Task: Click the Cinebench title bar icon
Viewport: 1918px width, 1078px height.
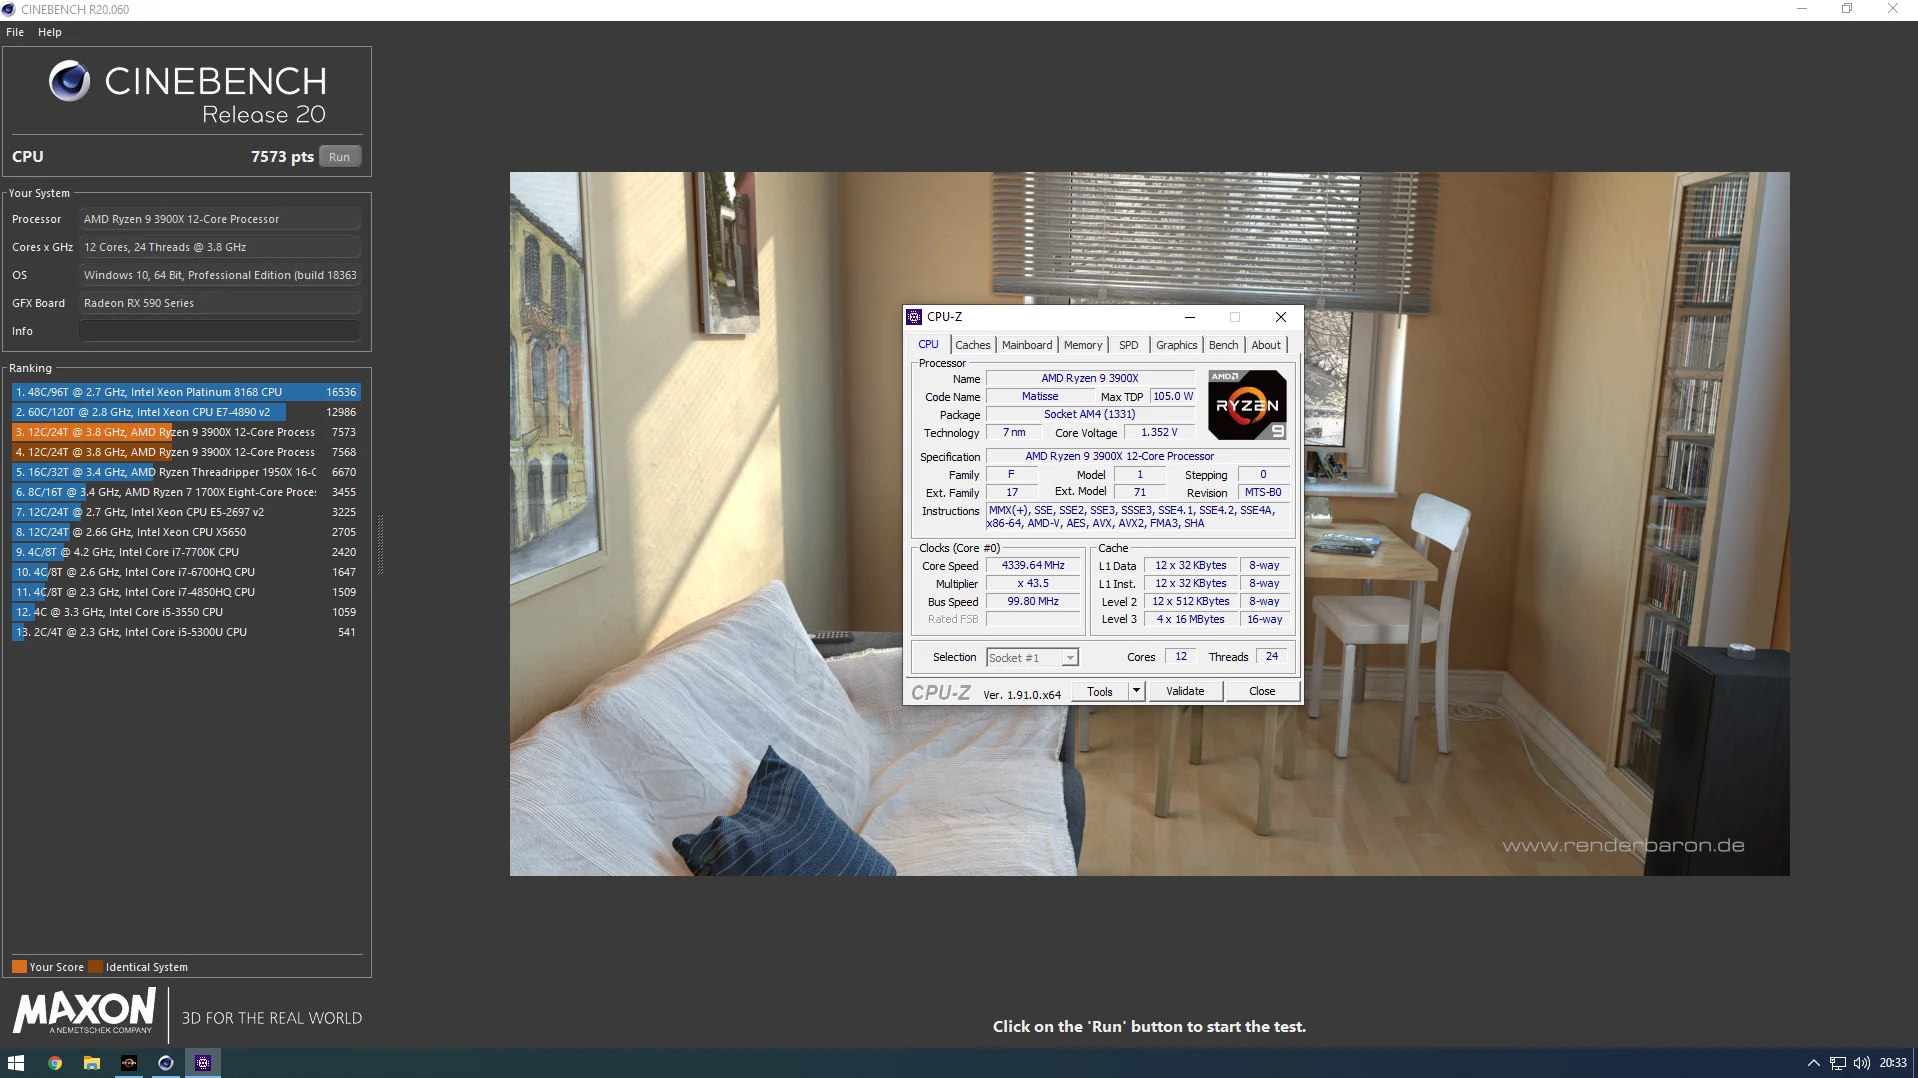Action: click(9, 9)
